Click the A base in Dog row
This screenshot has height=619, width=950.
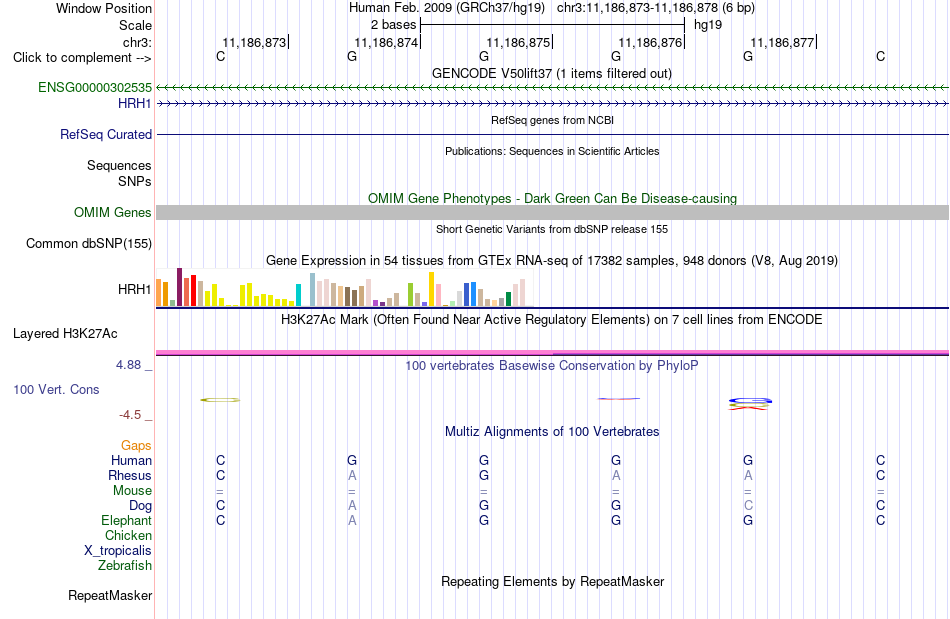pos(352,505)
